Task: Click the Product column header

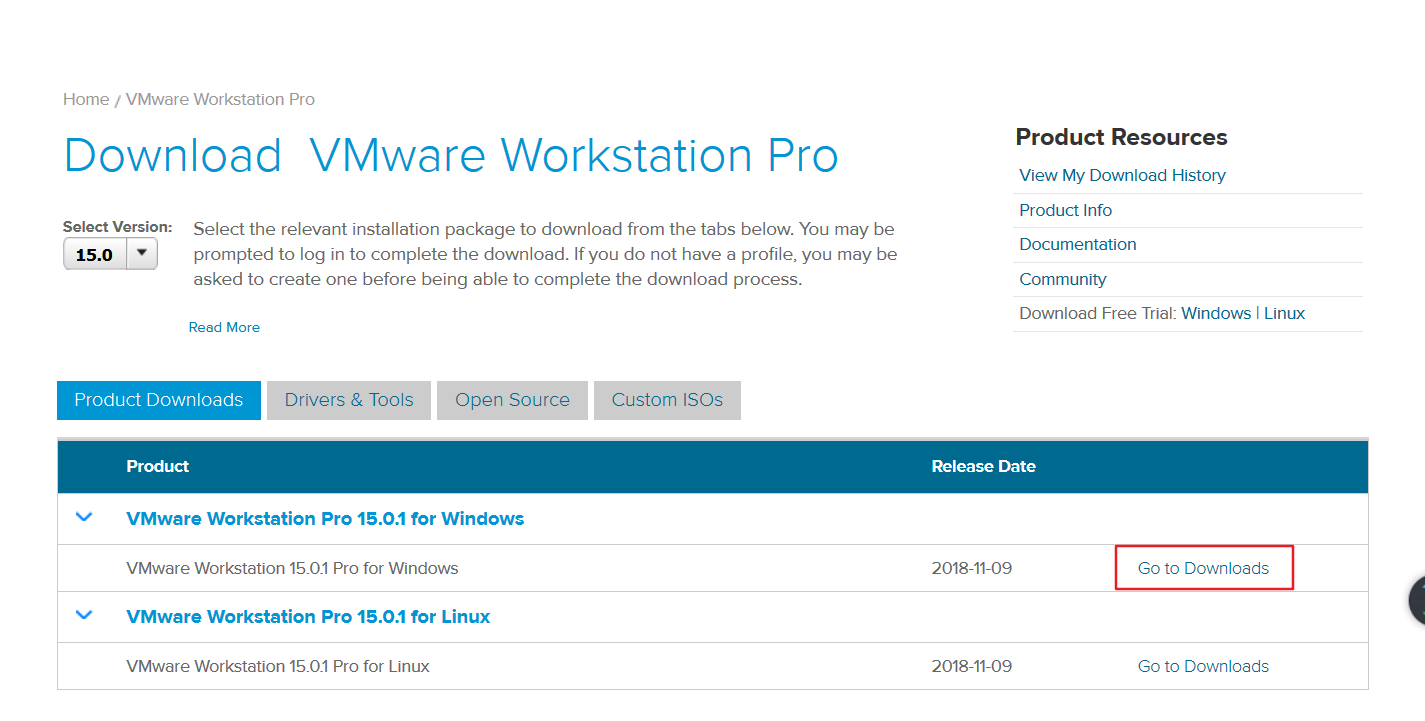Action: tap(158, 466)
